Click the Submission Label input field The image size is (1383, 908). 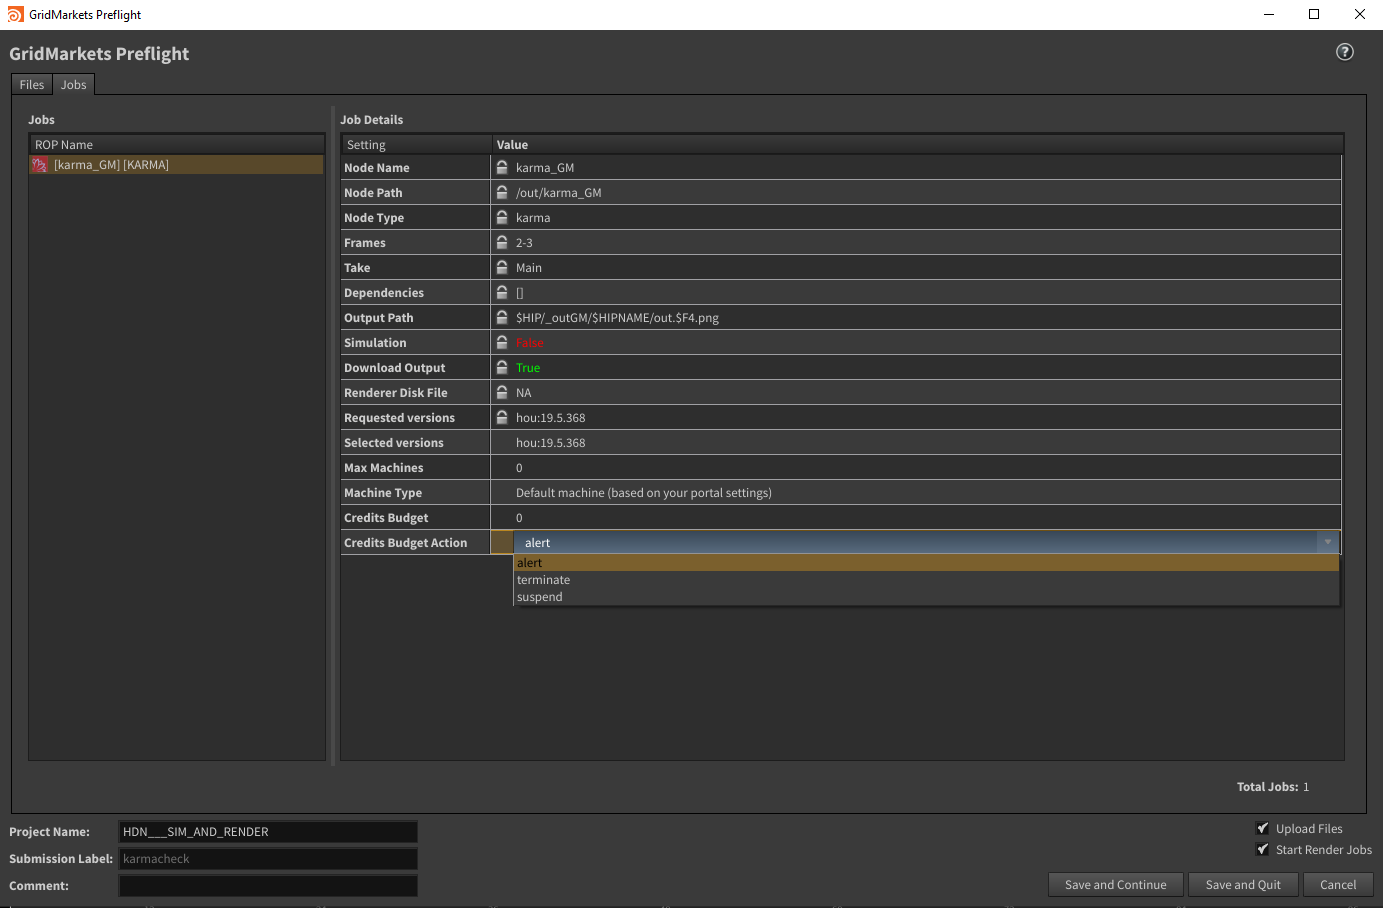pyautogui.click(x=268, y=859)
